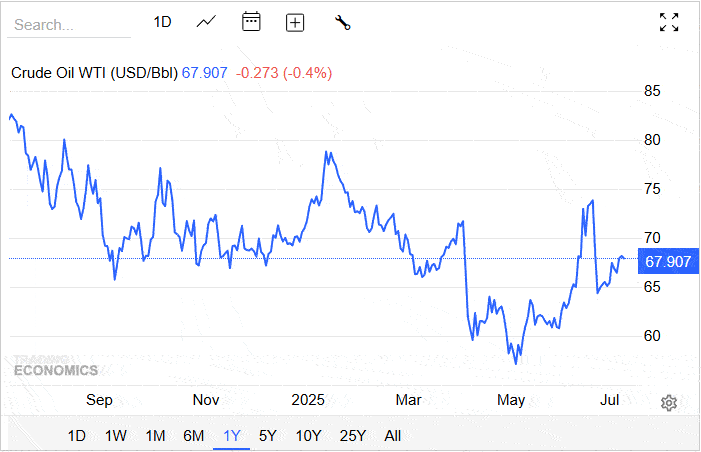
Task: Select the 1W time range
Action: click(x=116, y=435)
